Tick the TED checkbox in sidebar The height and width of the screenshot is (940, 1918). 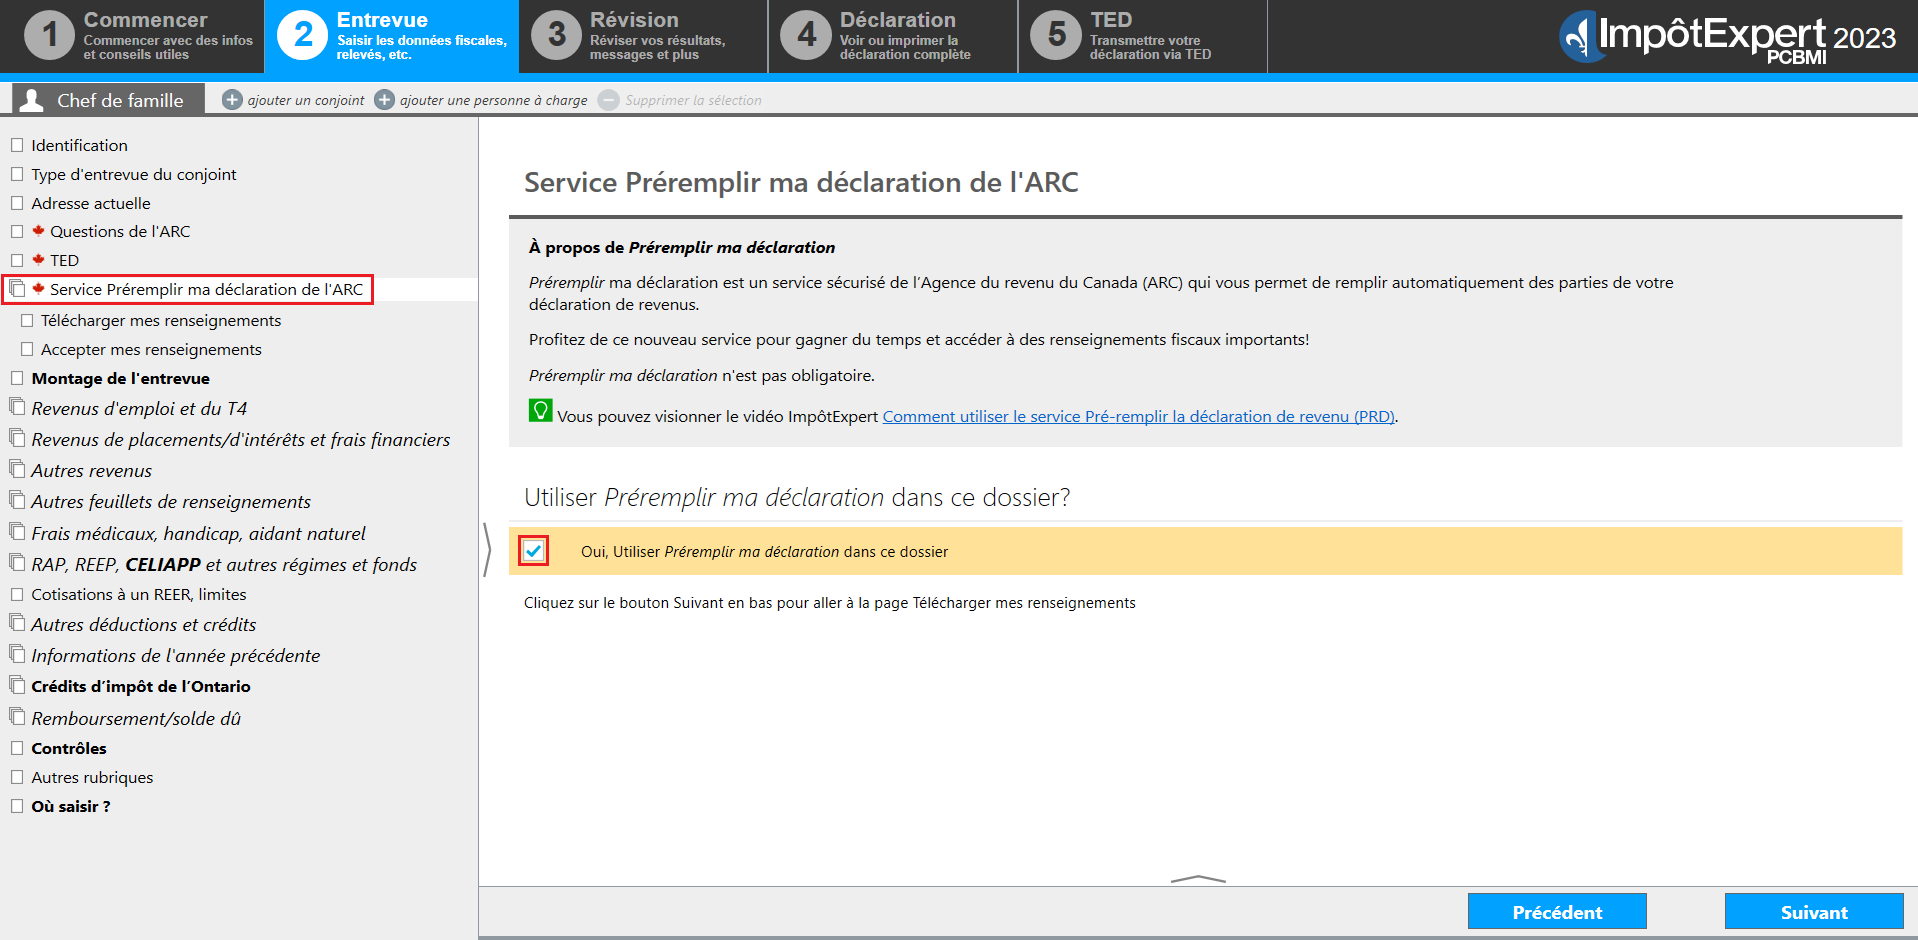[17, 260]
